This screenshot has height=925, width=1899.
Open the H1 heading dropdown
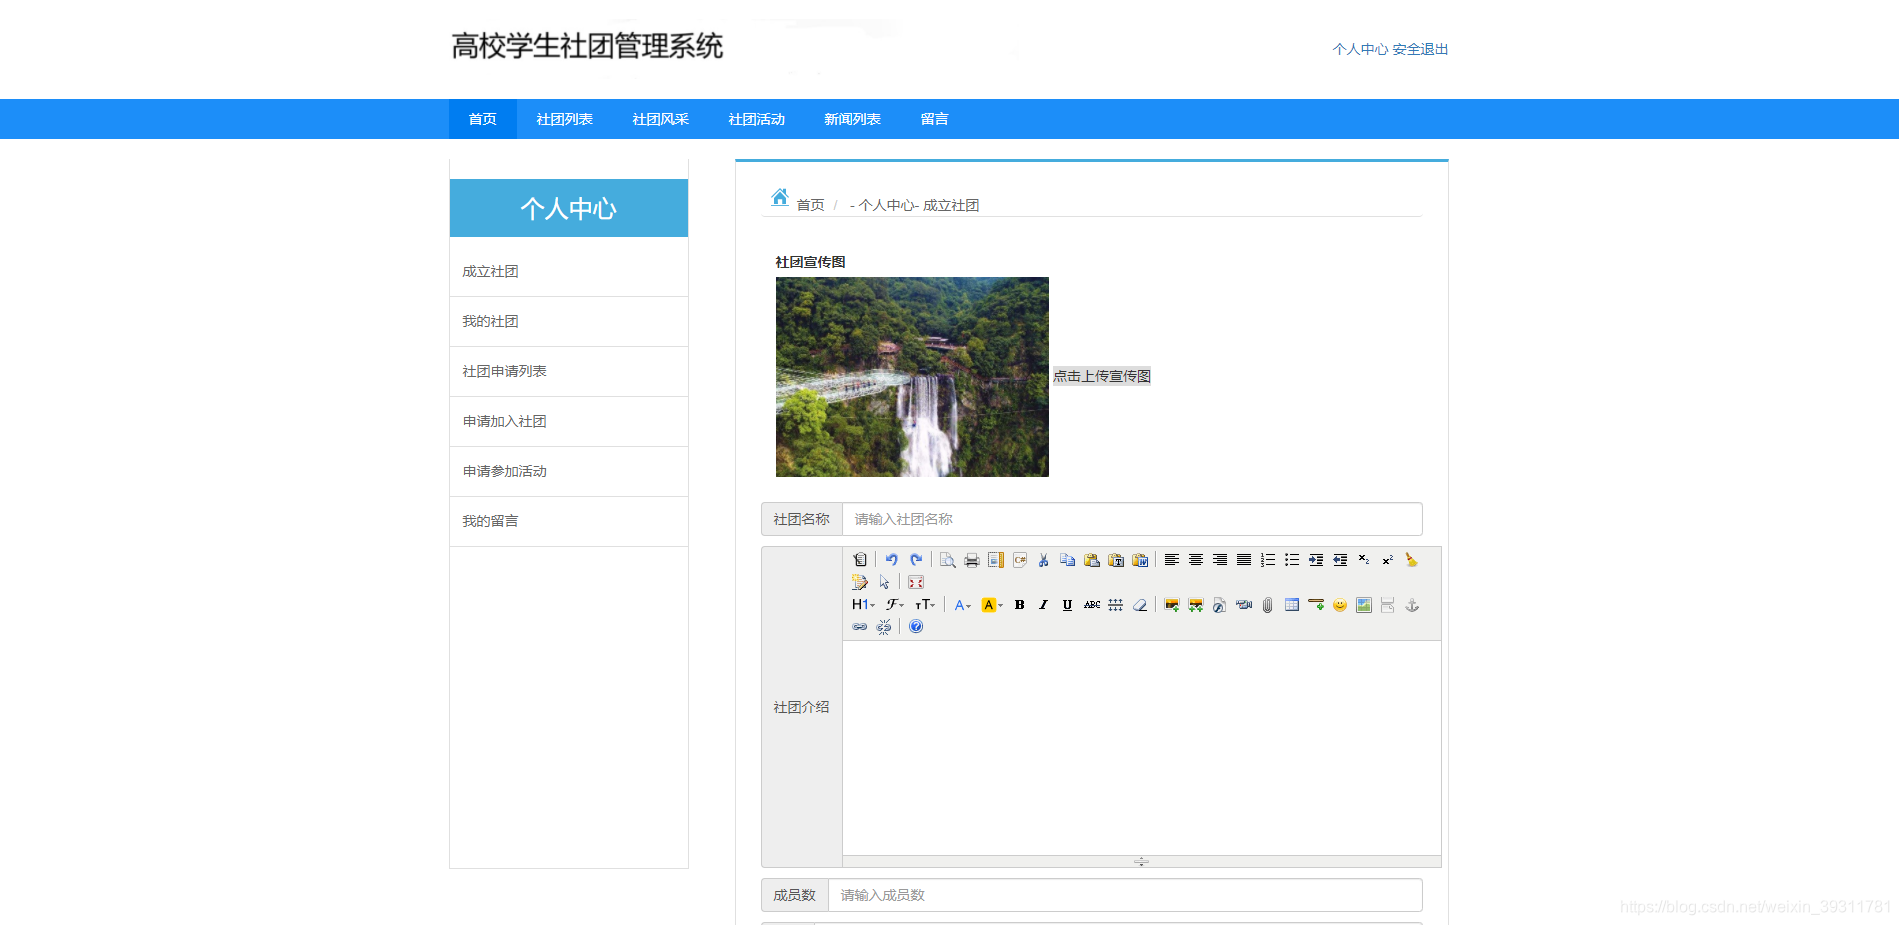863,605
